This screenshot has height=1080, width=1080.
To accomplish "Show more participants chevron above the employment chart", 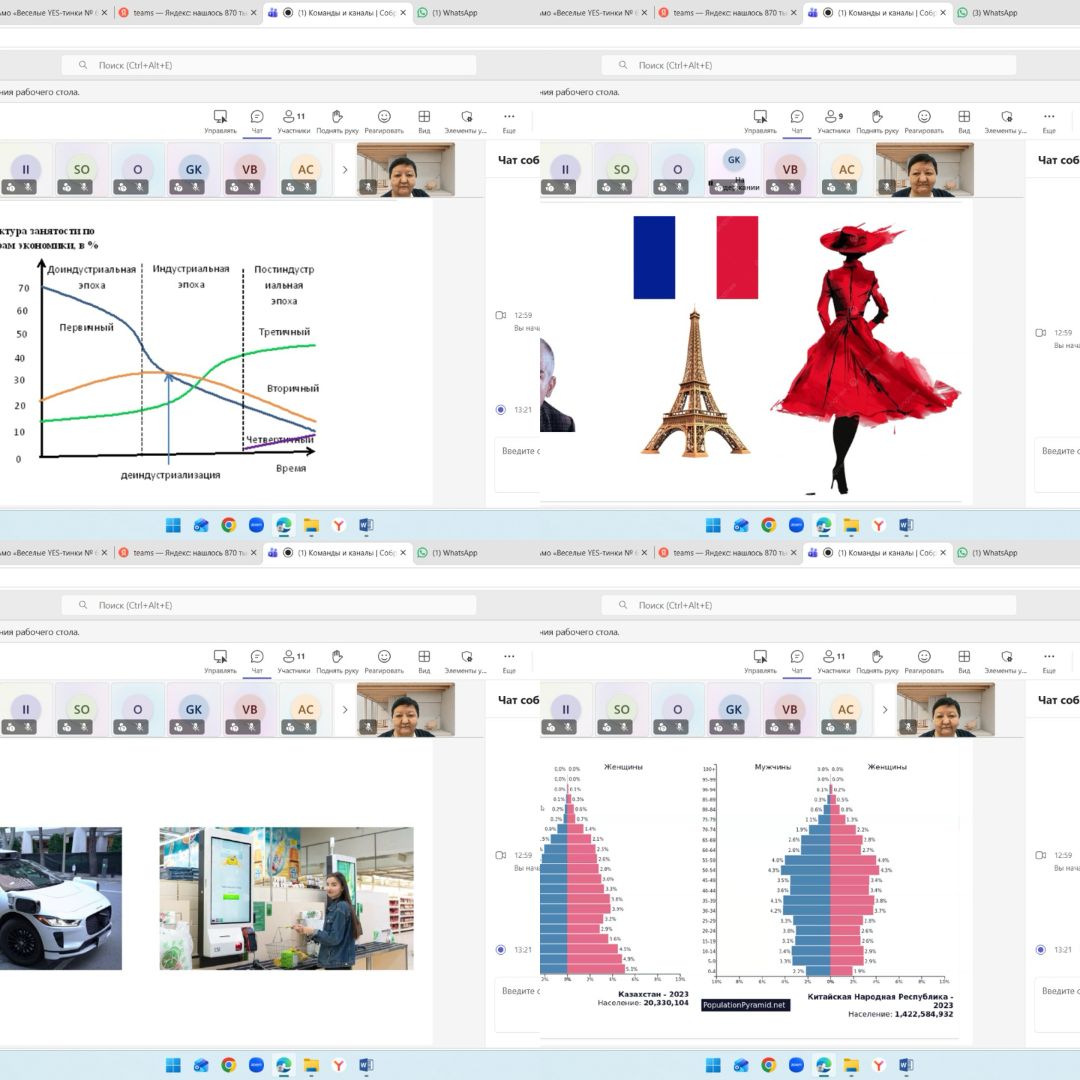I will tap(345, 169).
